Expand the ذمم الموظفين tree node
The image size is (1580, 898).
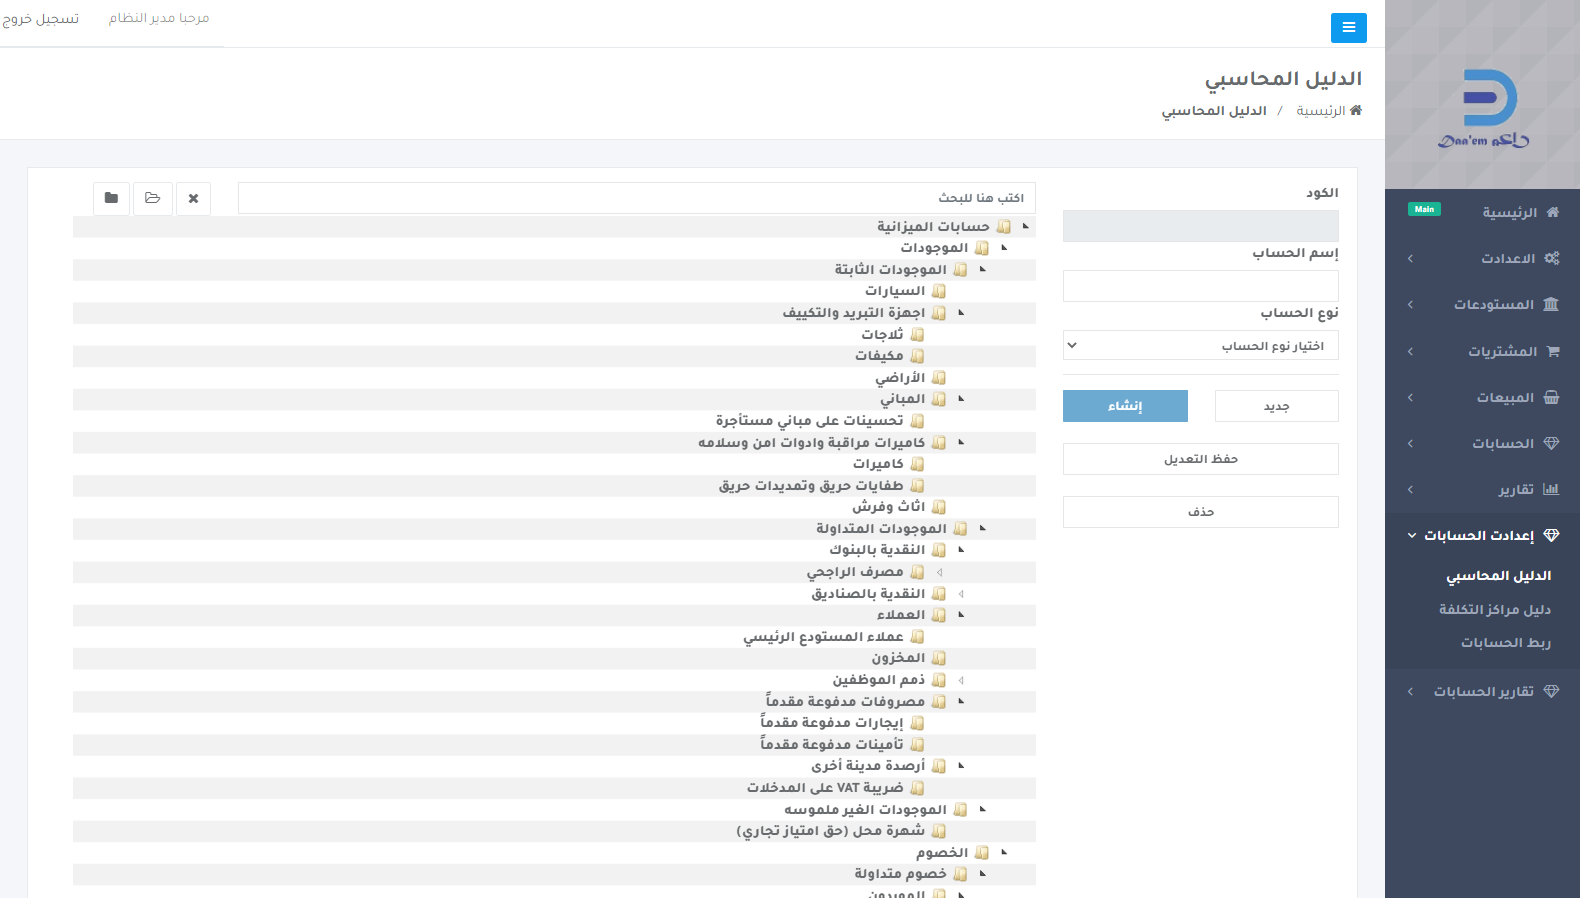tap(961, 680)
